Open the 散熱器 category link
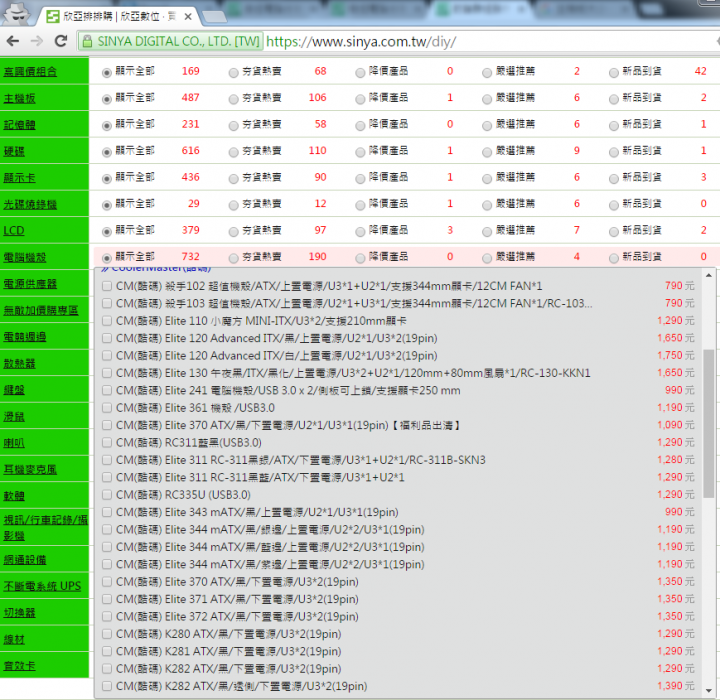720x700 pixels. tap(19, 364)
